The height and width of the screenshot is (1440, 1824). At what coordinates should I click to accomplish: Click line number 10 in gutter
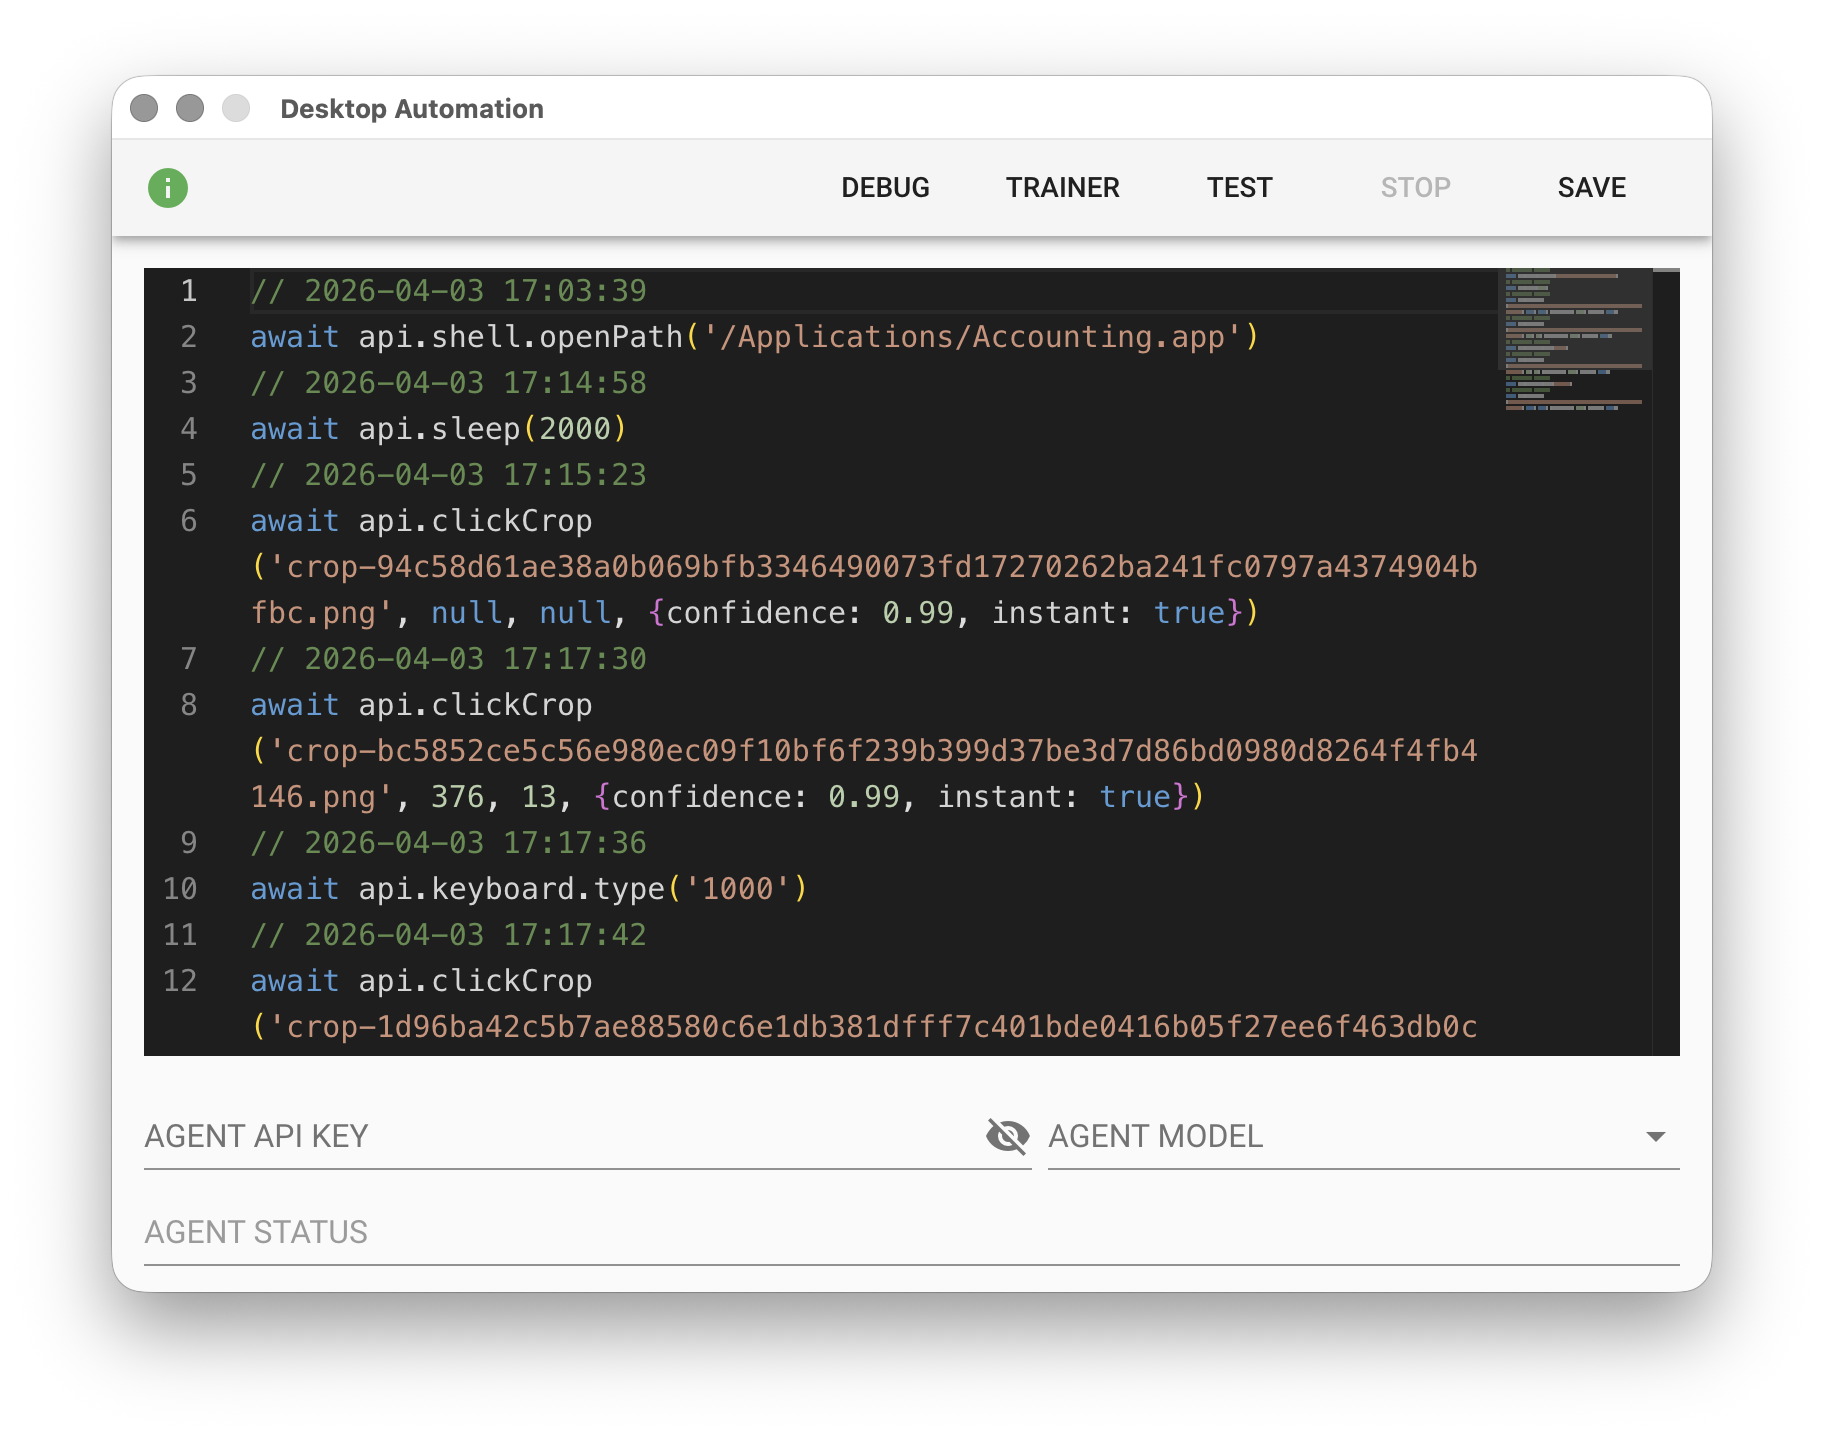pyautogui.click(x=181, y=889)
